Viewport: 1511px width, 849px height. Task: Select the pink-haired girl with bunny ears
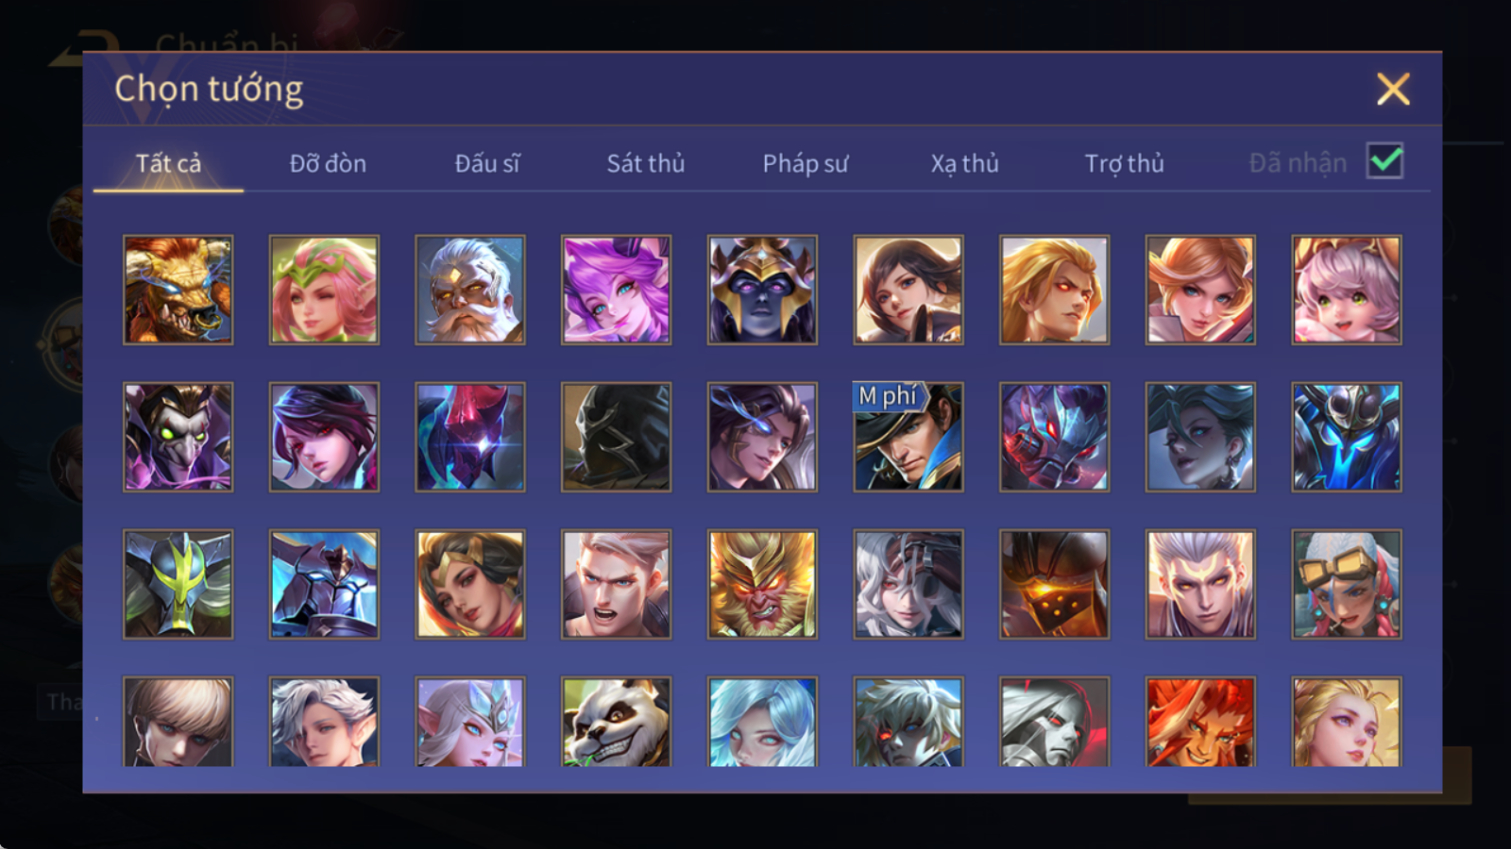pos(1346,290)
